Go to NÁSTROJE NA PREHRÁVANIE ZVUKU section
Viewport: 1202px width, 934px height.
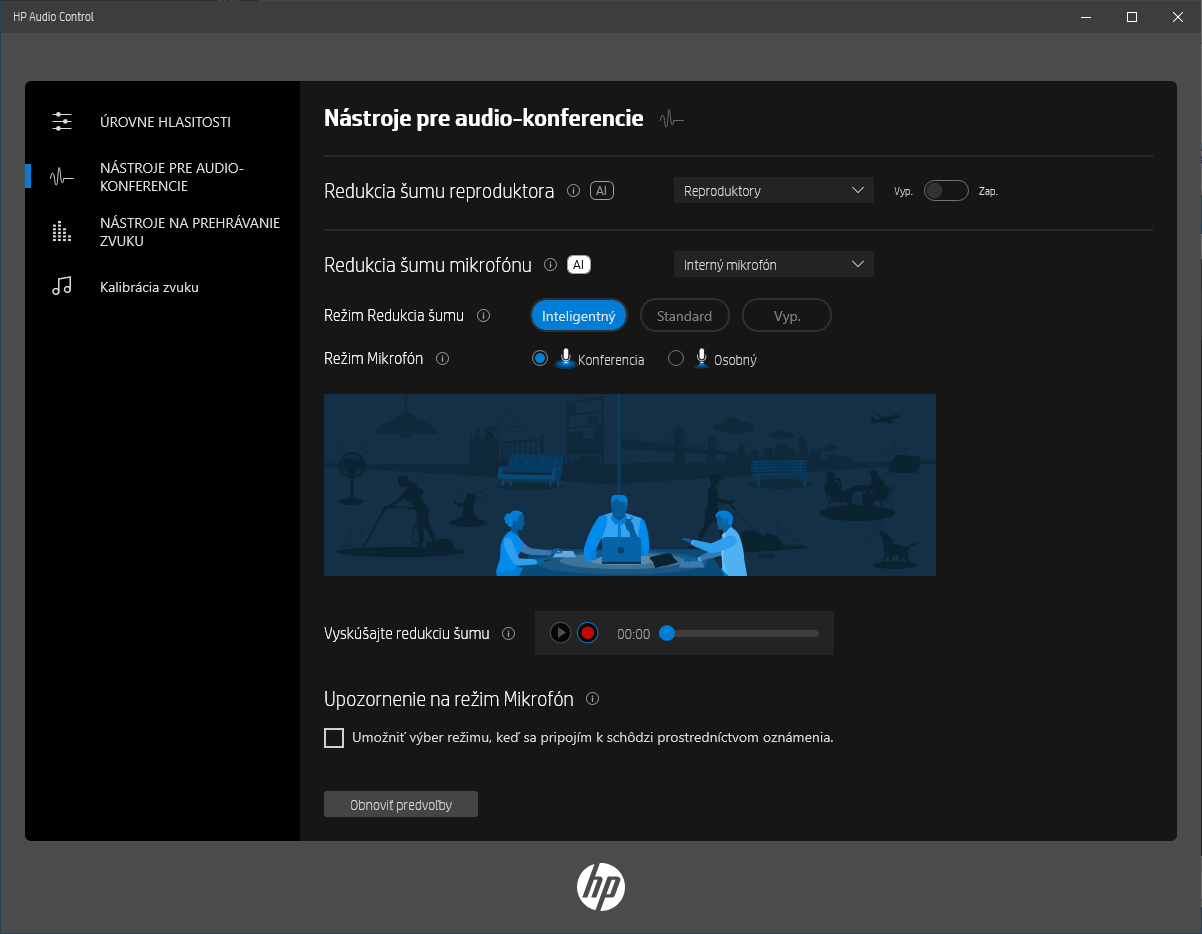point(189,232)
